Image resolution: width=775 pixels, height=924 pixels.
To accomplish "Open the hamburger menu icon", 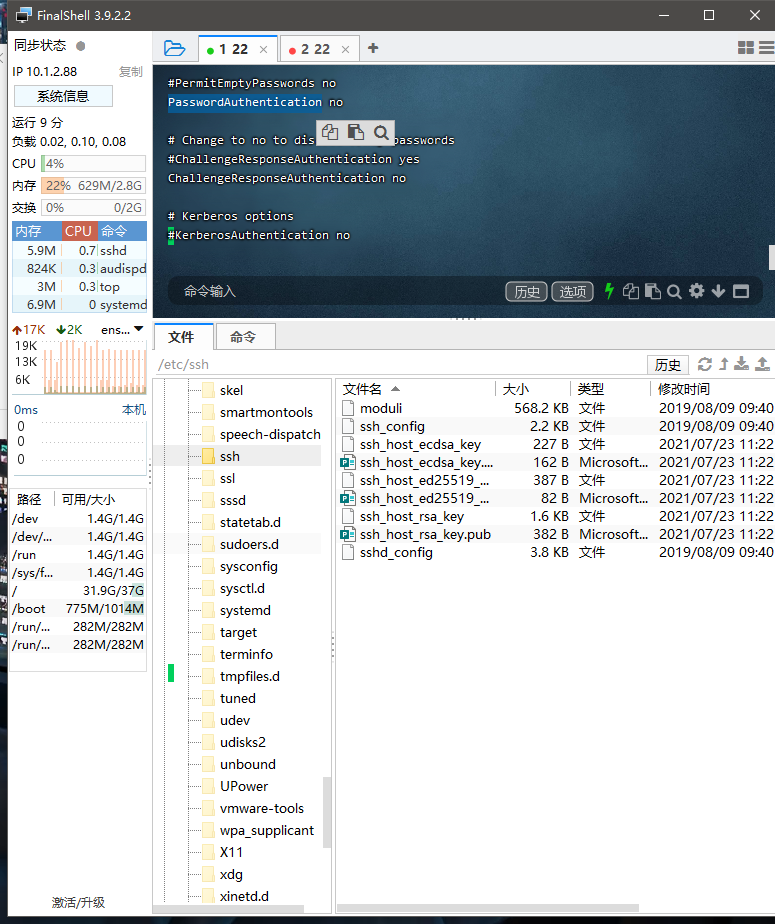I will (x=767, y=48).
